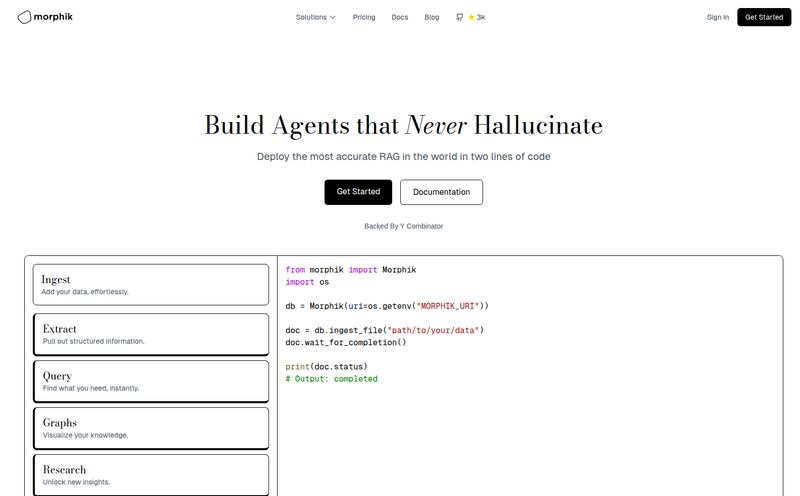This screenshot has height=496, width=800.
Task: Click the Sign In link
Action: 718,17
